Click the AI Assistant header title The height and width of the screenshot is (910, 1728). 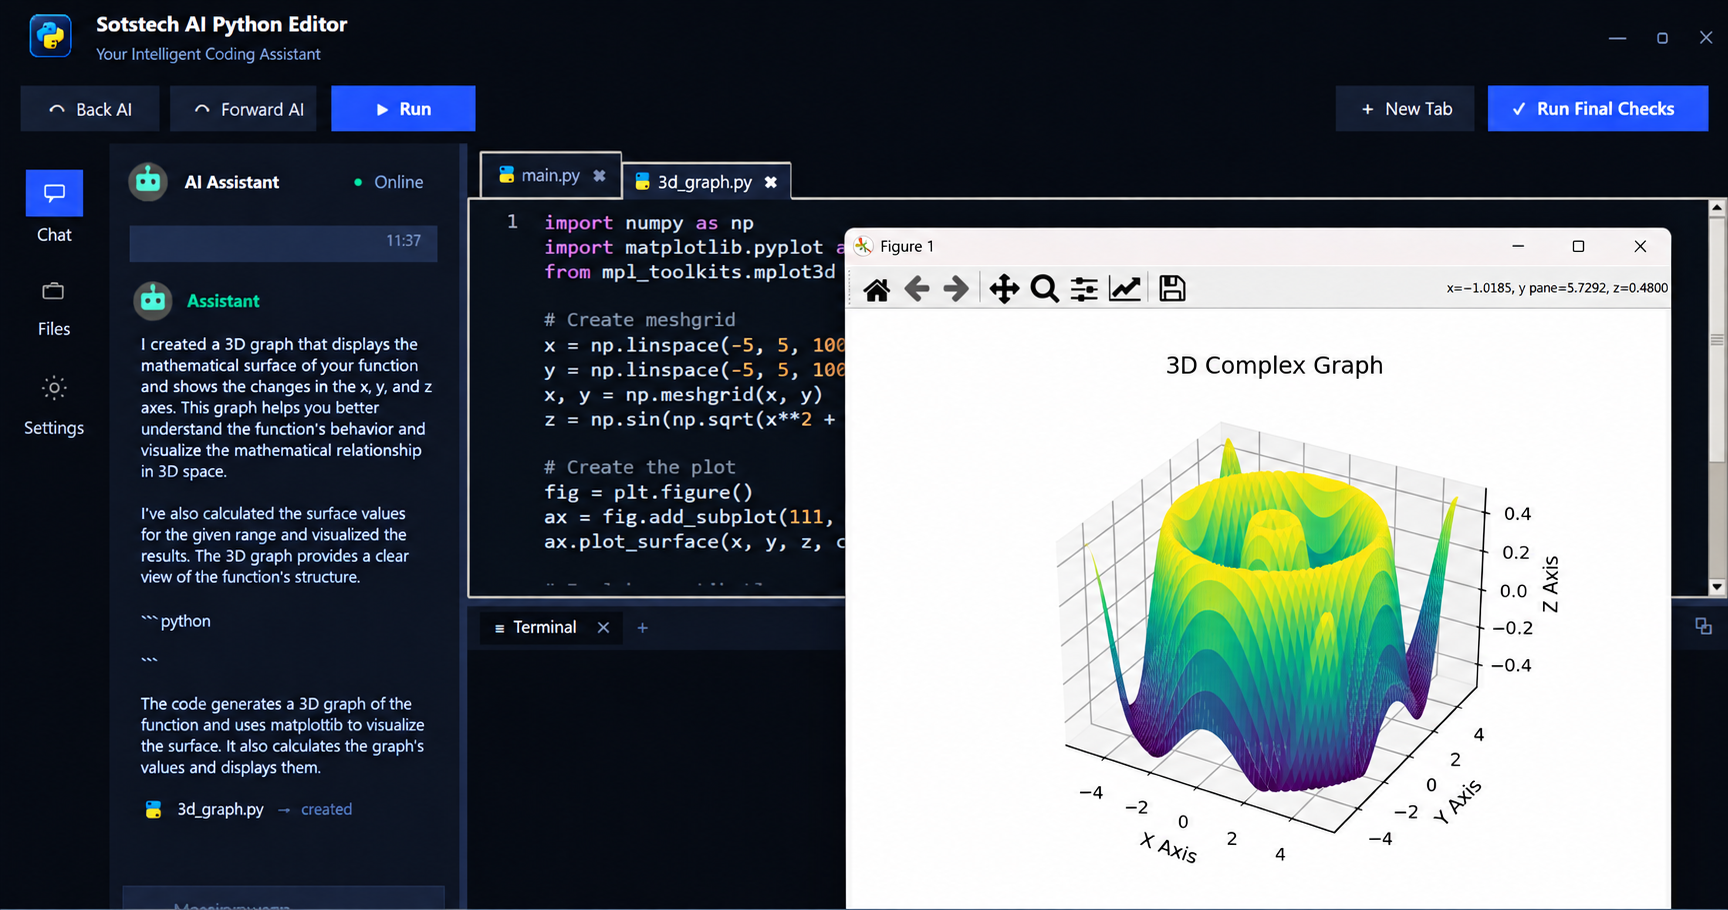point(232,182)
